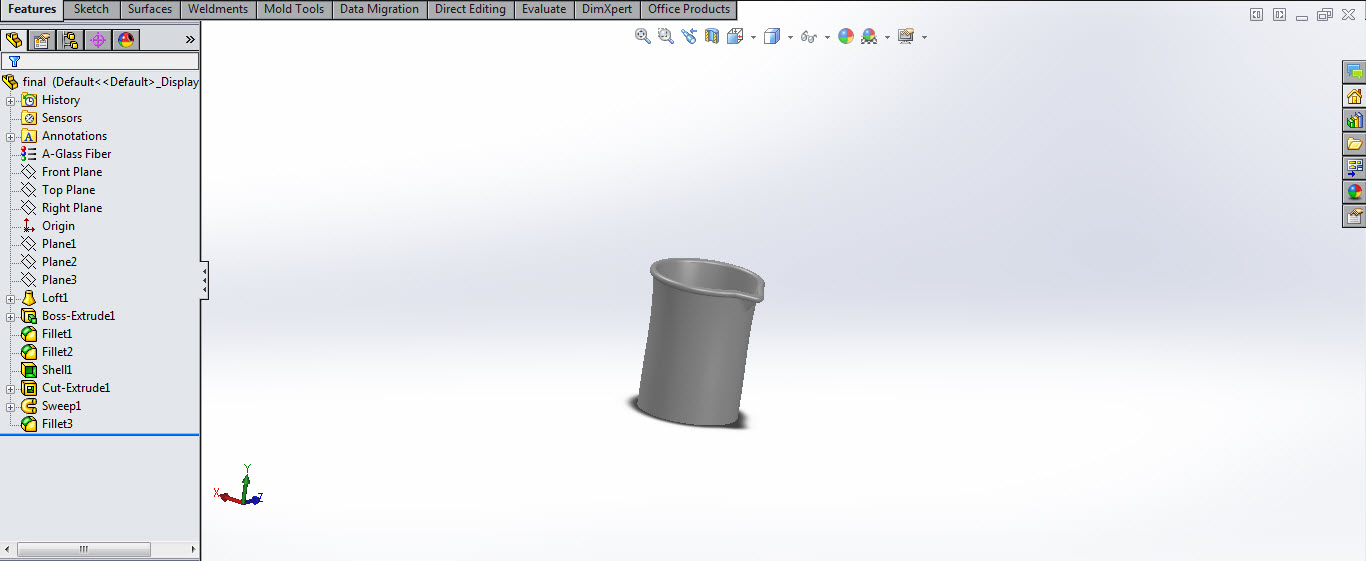Open the Surfaces ribbon tab

pos(150,9)
